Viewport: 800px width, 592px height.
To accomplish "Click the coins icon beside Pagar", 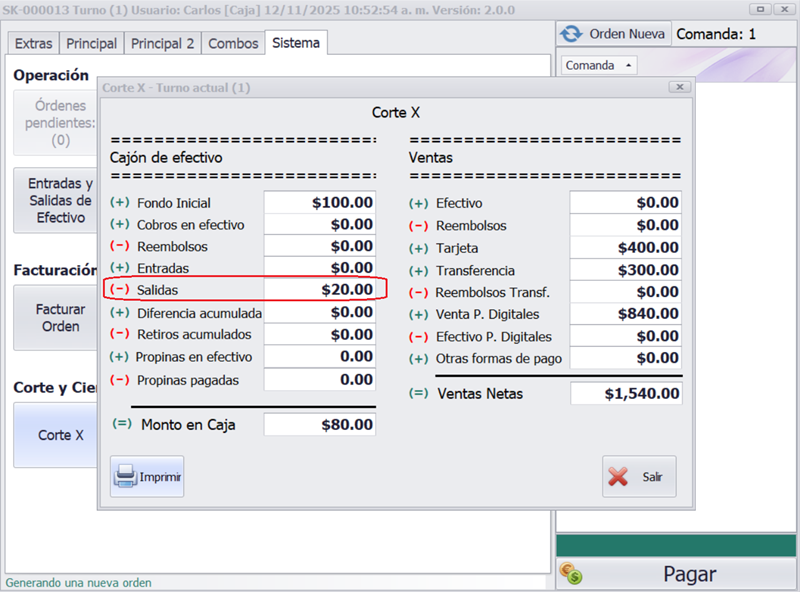I will [571, 574].
